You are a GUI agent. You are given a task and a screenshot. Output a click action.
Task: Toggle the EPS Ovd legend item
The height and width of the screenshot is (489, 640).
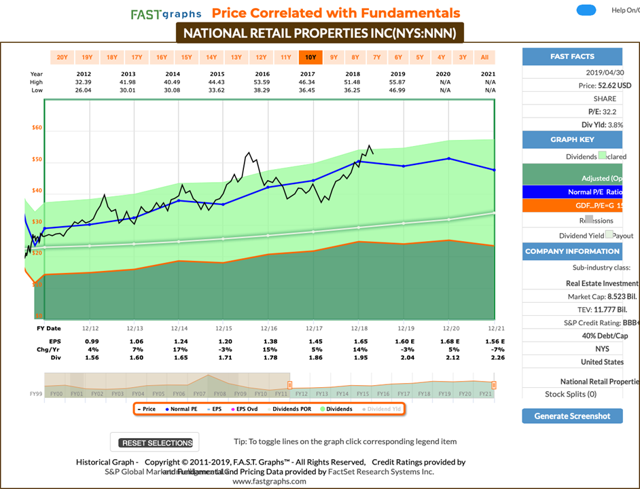[x=244, y=409]
